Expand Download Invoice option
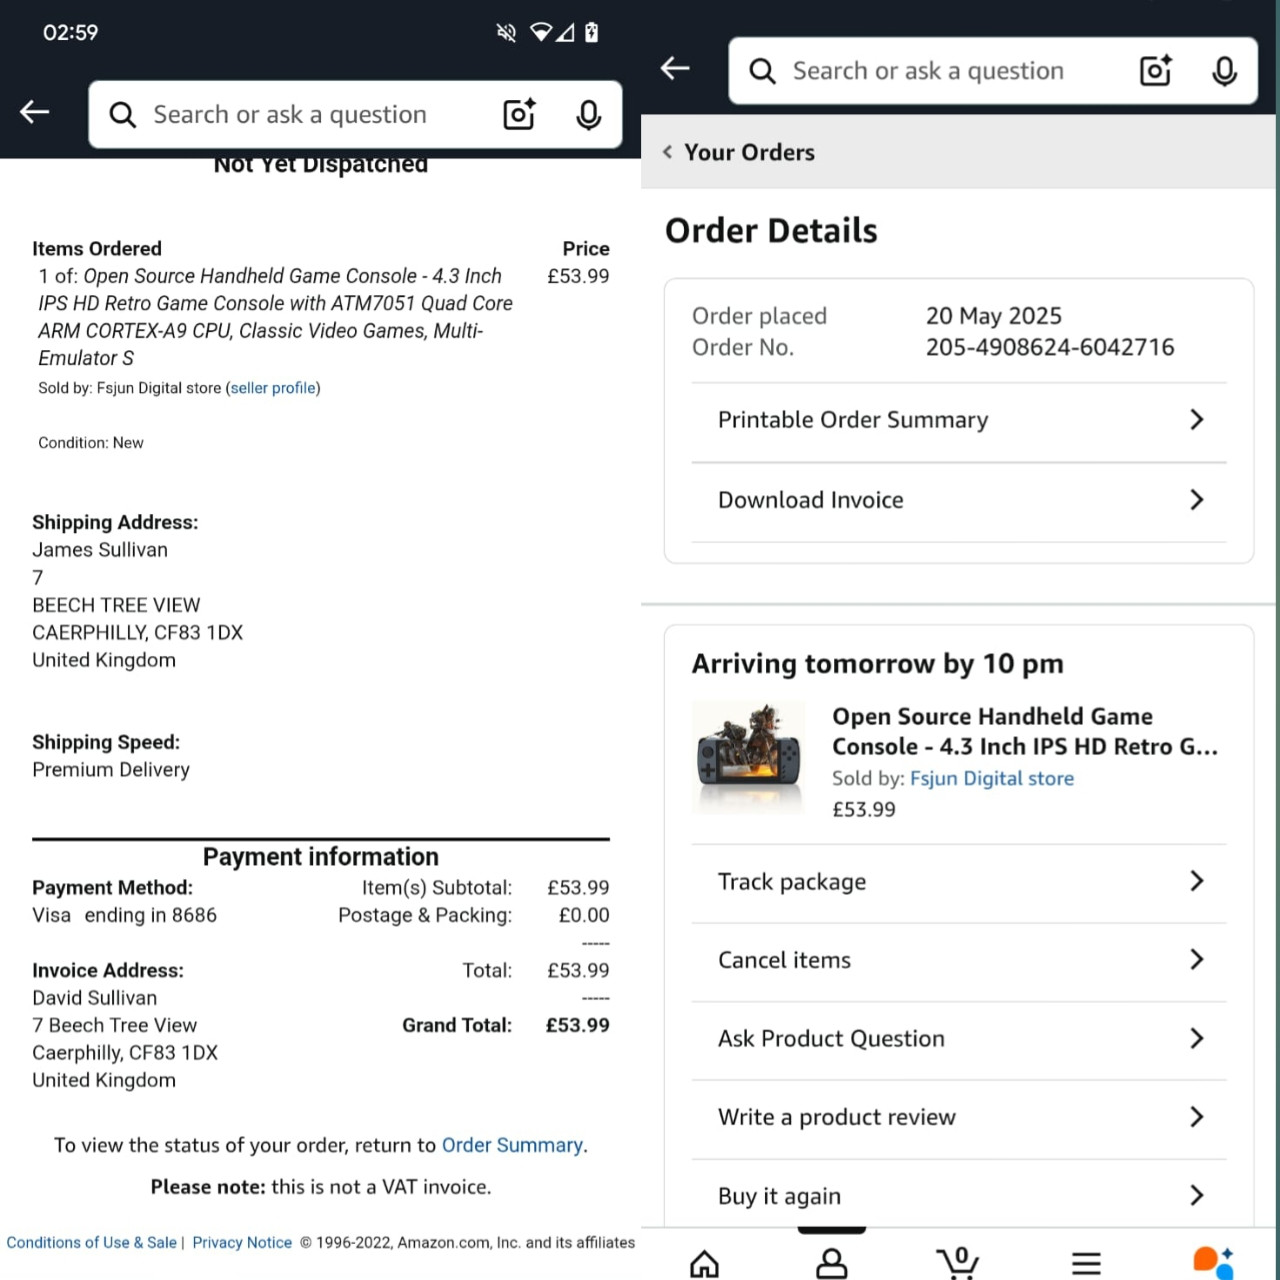Screen dimensions: 1280x1280 tap(959, 500)
